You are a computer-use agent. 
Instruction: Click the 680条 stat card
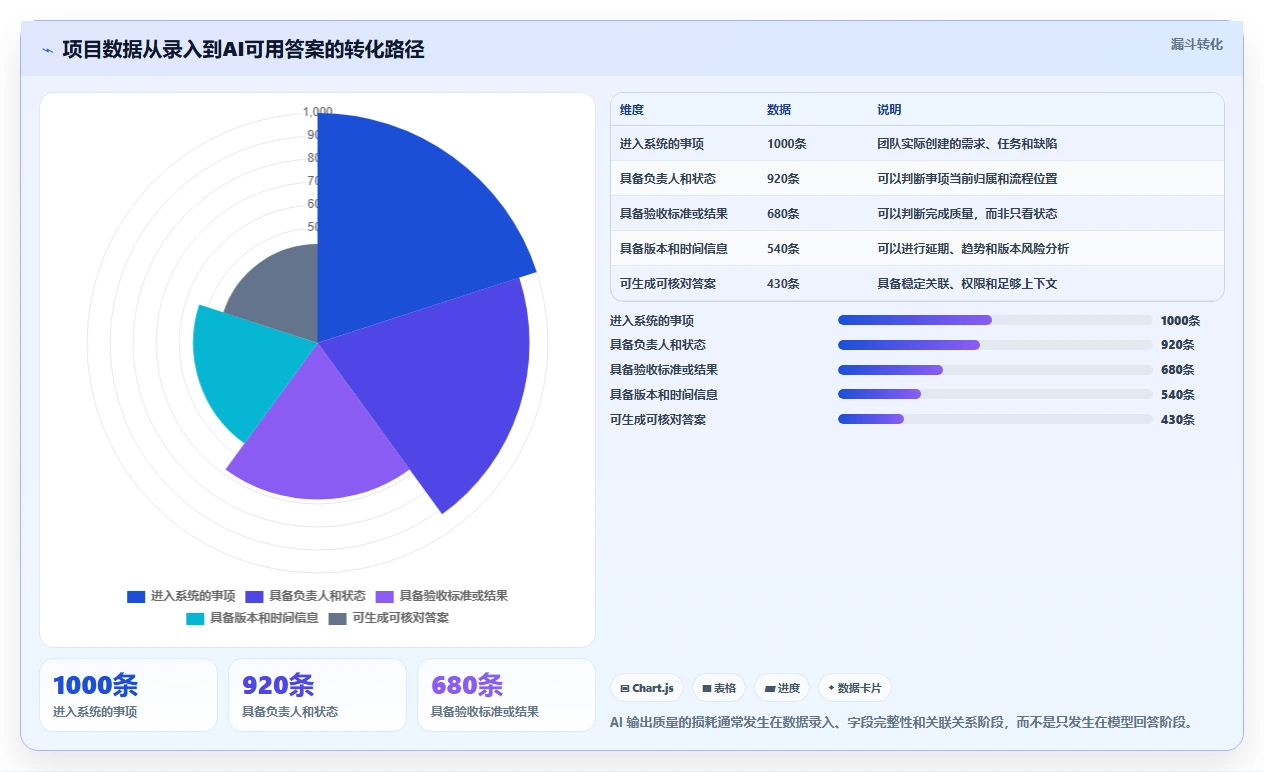pyautogui.click(x=506, y=695)
